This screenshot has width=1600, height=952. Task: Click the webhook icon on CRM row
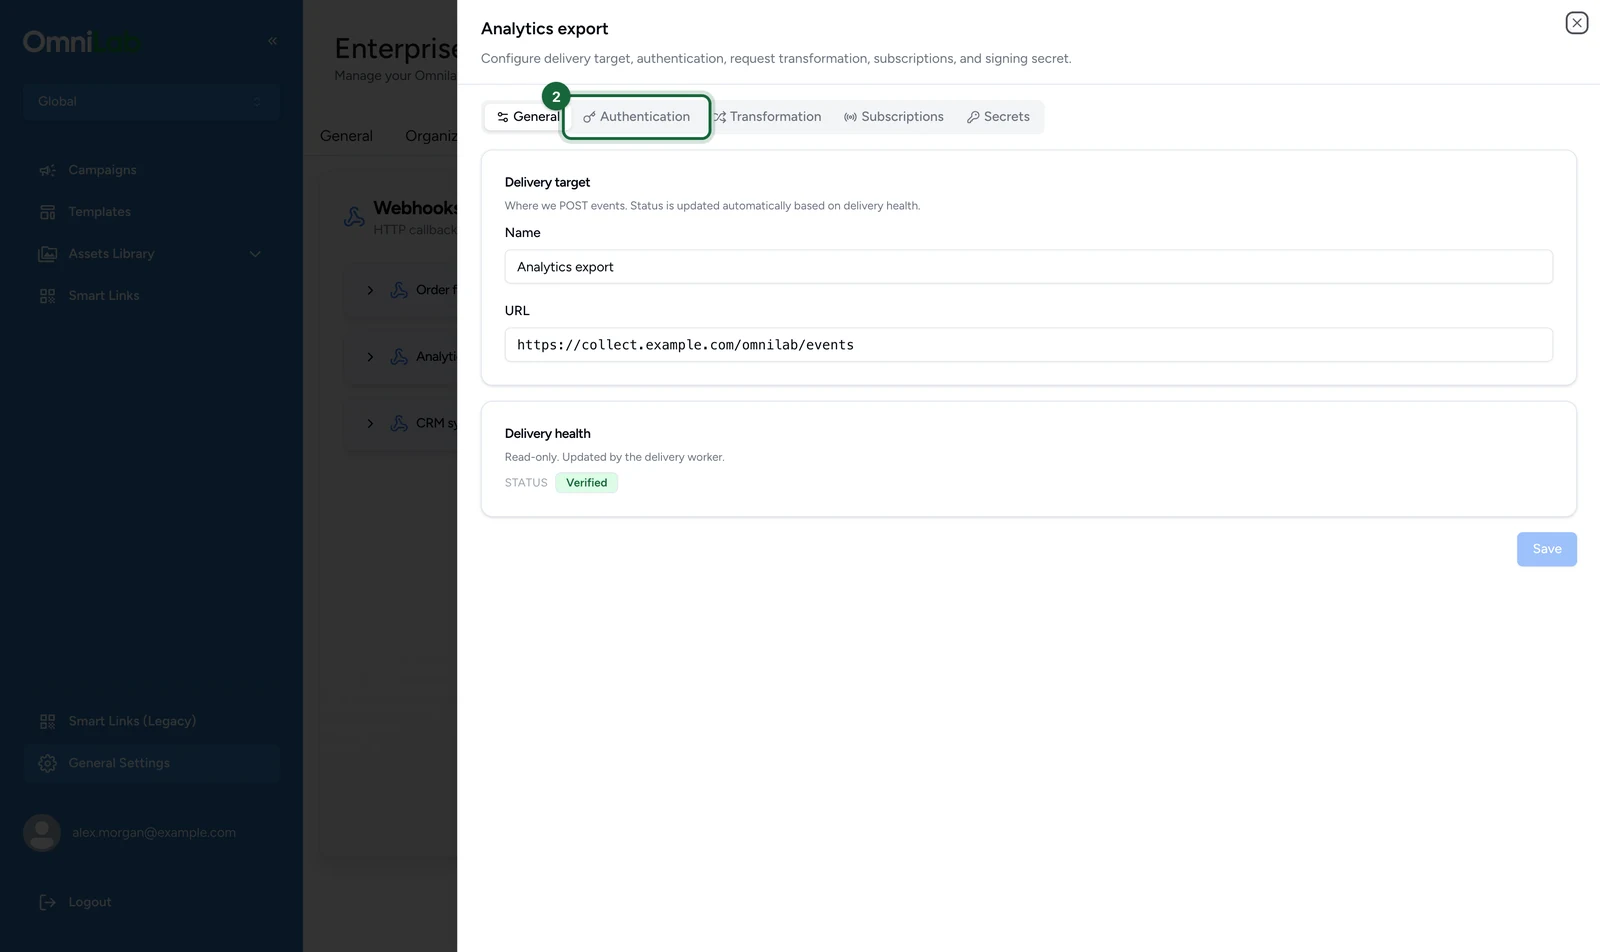point(399,424)
